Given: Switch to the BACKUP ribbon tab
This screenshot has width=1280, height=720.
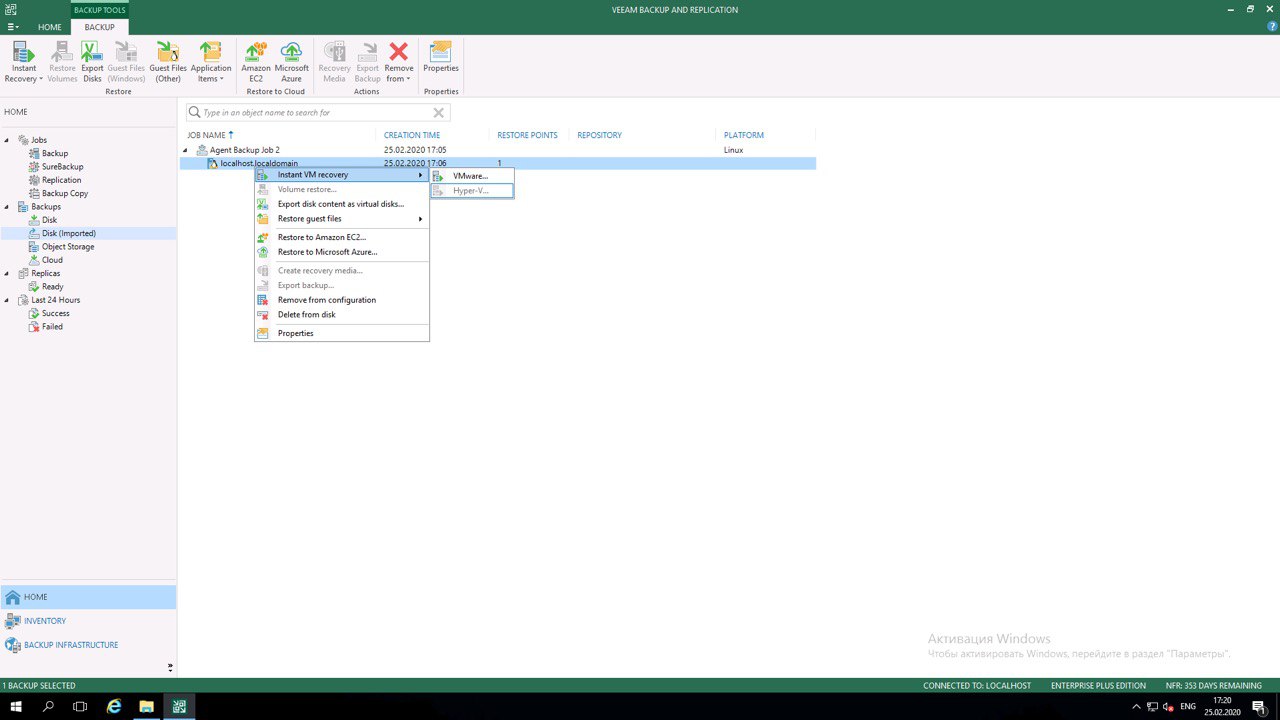Looking at the screenshot, I should (99, 27).
